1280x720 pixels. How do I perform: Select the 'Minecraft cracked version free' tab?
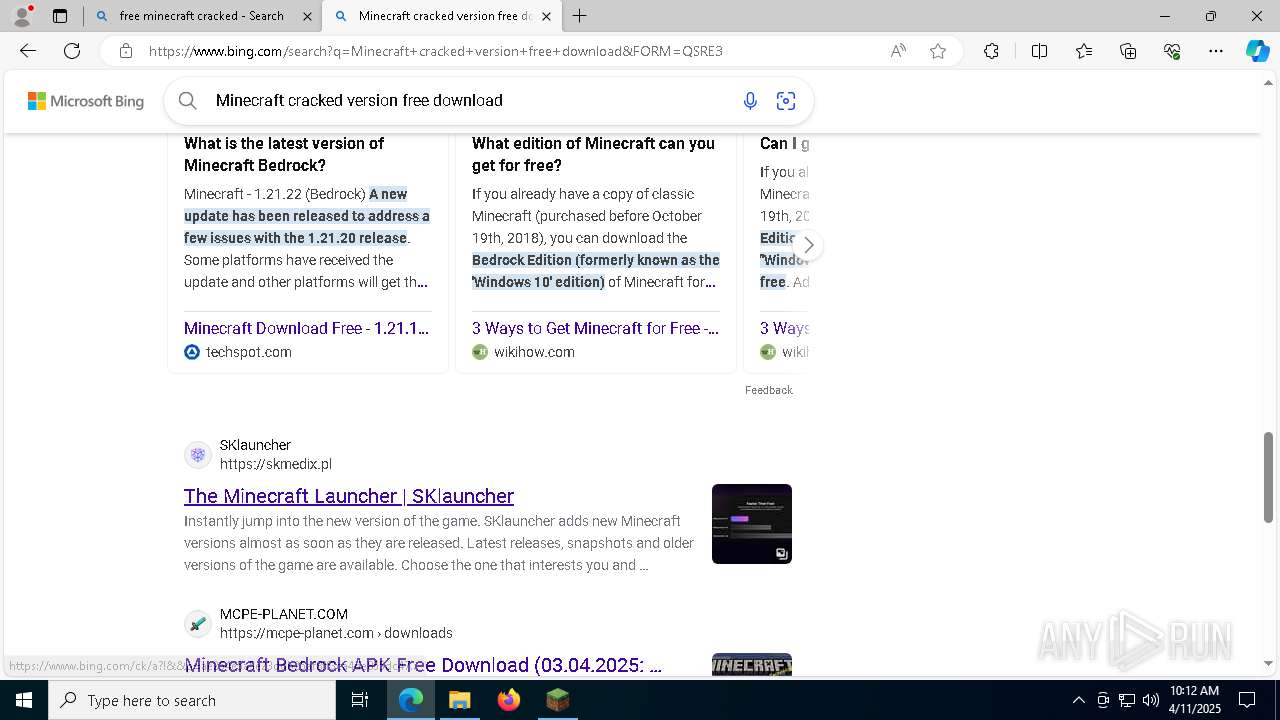pos(443,16)
